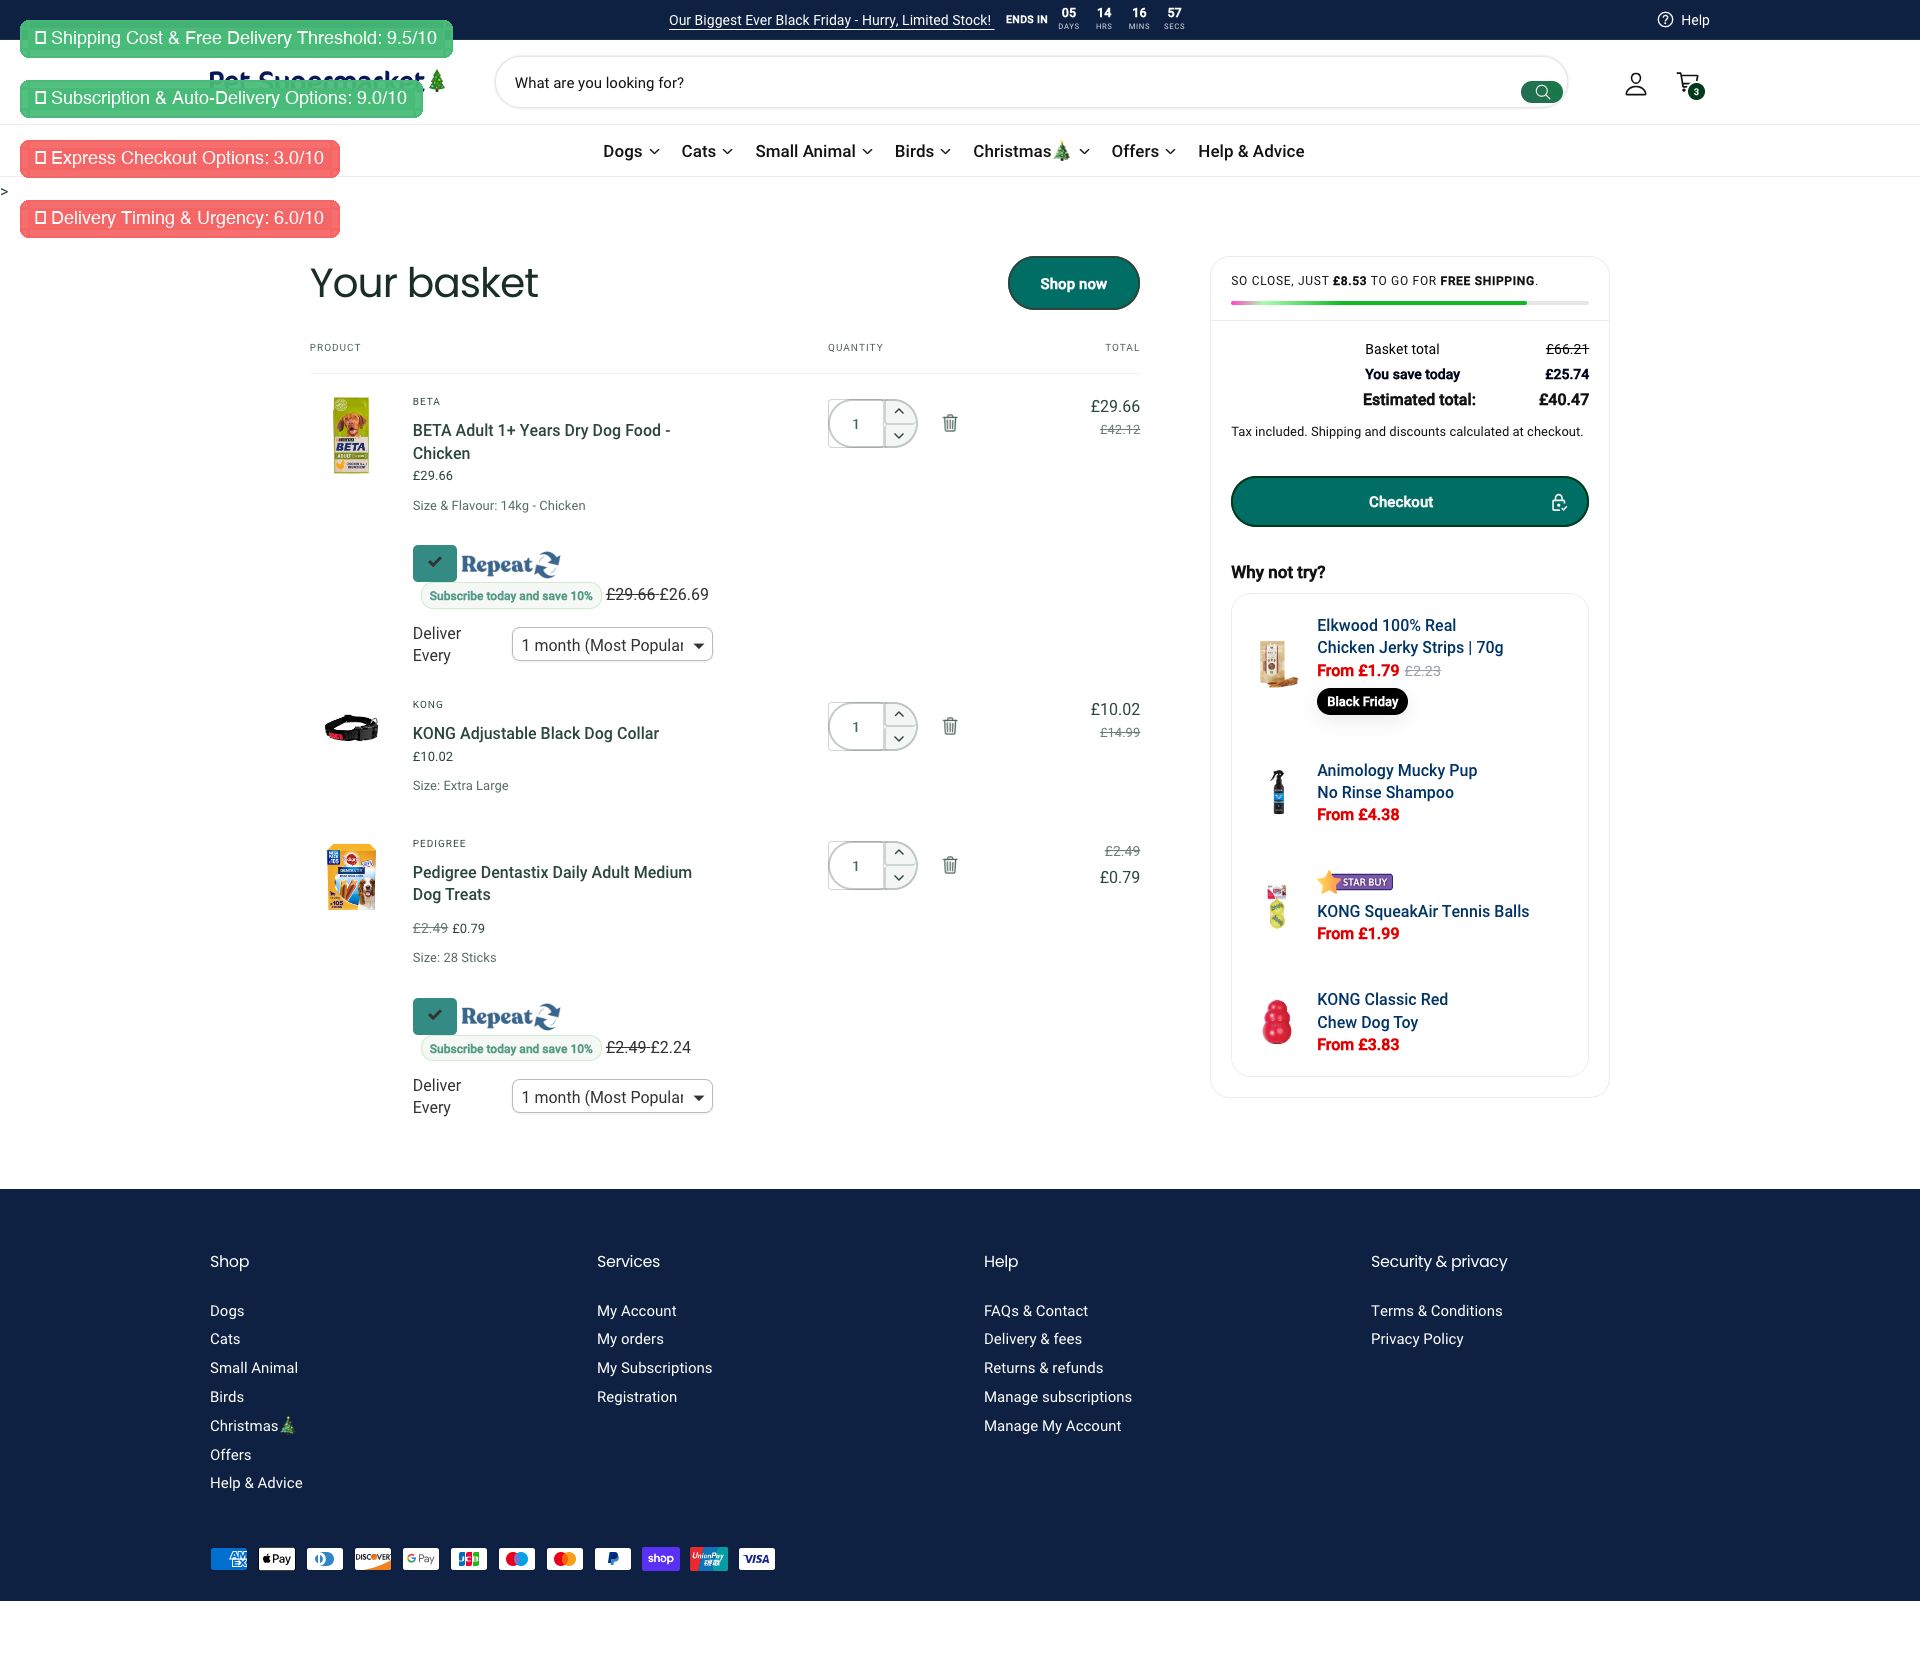This screenshot has width=1920, height=1664.
Task: Click the product search input field
Action: 1000,83
